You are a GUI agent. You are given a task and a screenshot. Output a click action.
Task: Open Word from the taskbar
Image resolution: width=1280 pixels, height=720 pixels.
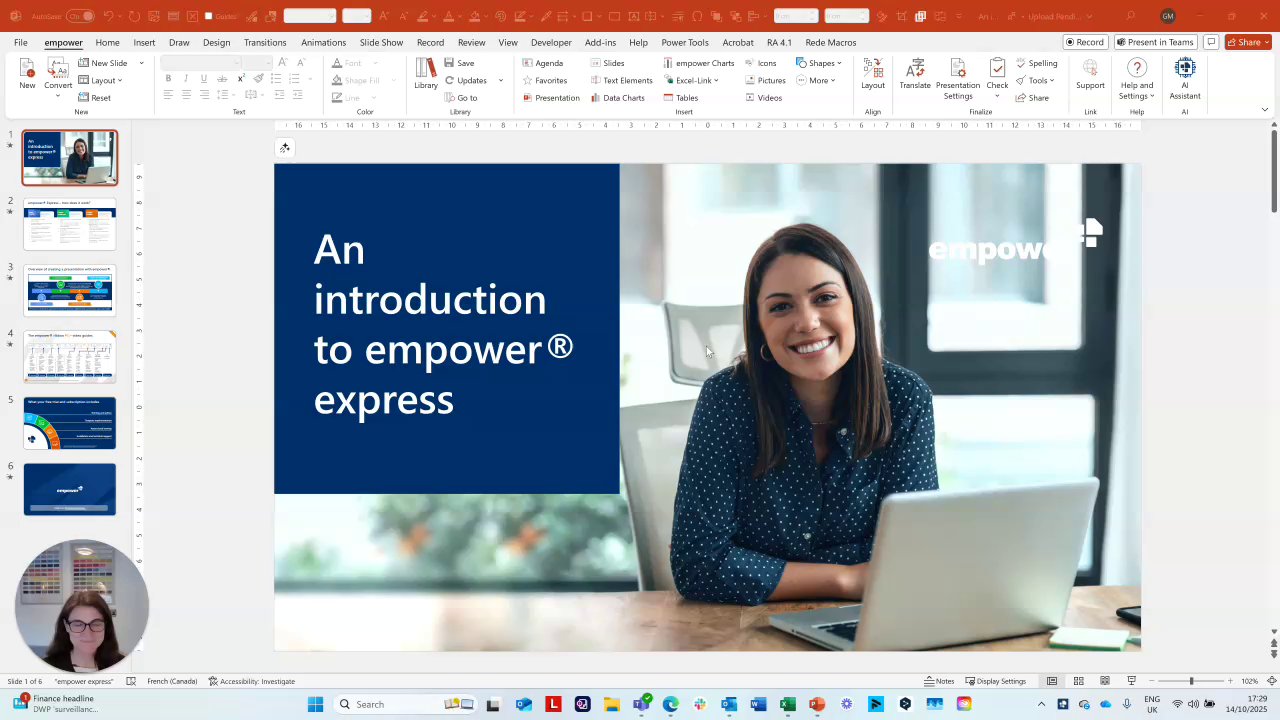pos(758,704)
